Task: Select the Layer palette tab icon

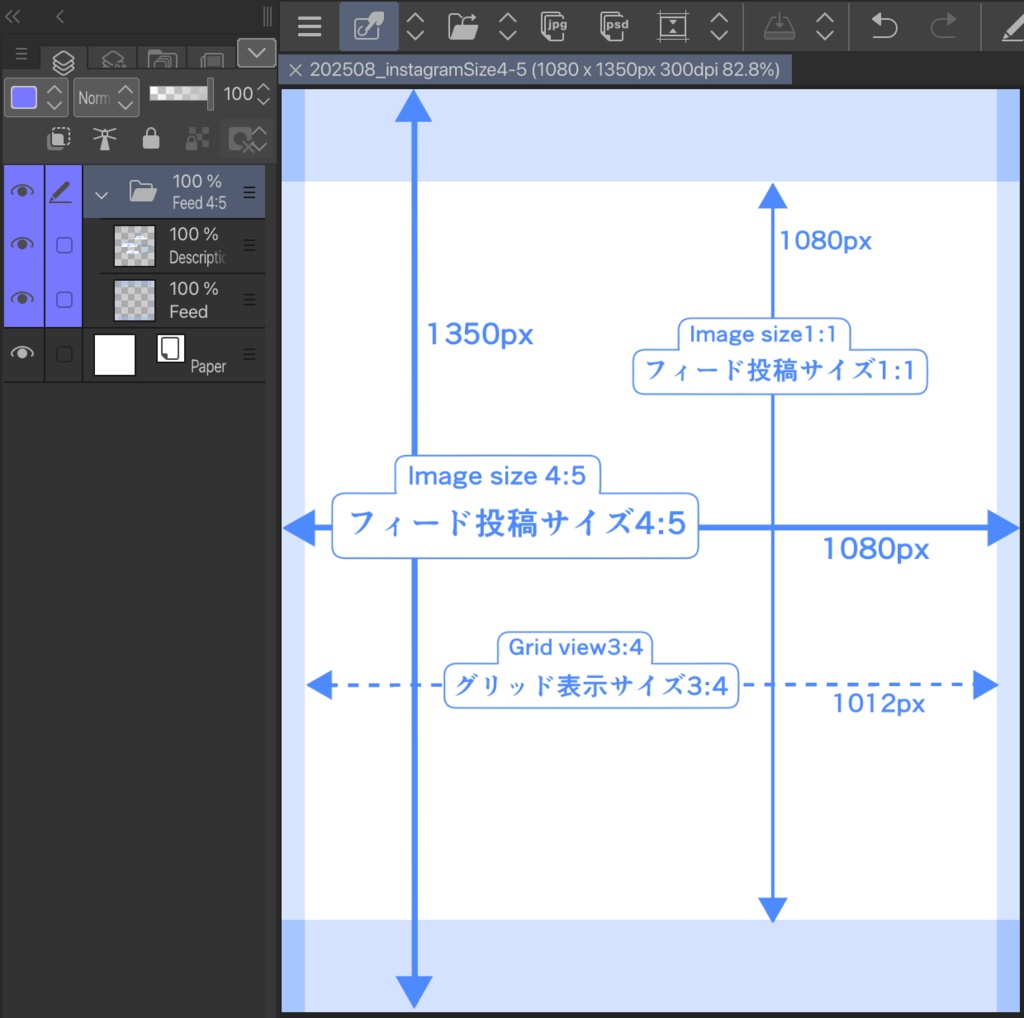Action: point(62,61)
